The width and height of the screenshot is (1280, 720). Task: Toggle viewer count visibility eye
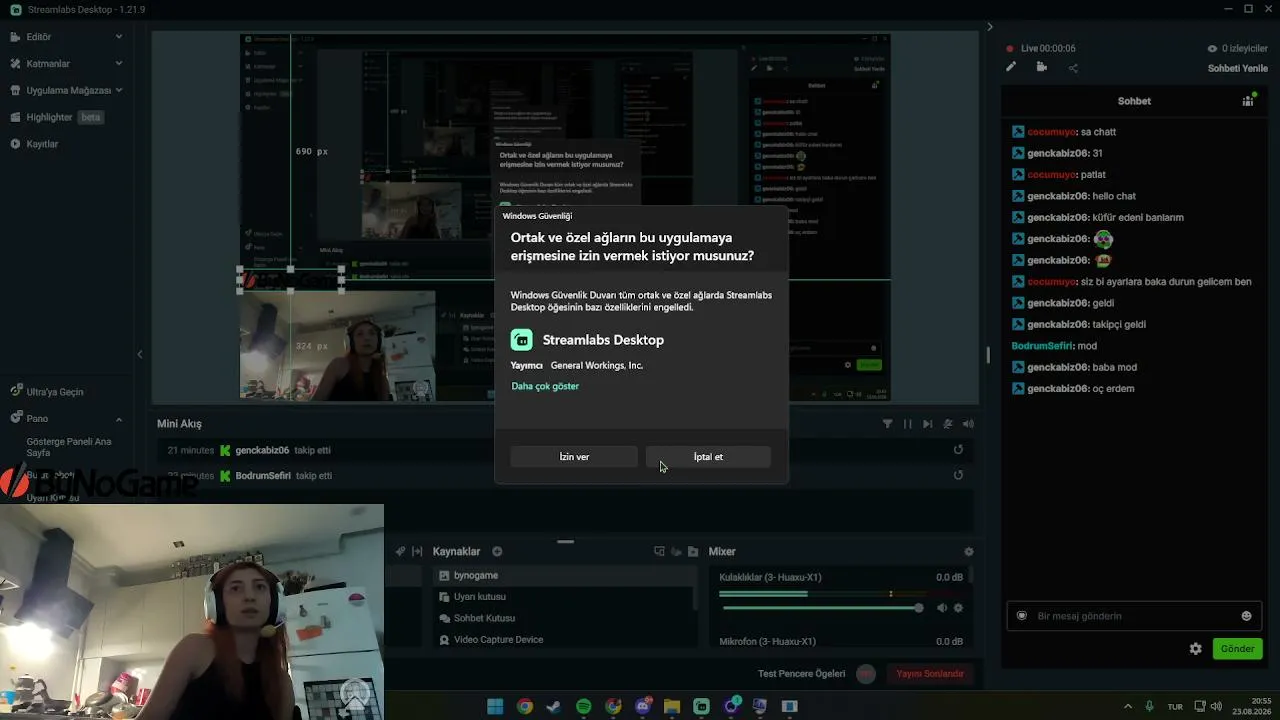pos(1212,48)
